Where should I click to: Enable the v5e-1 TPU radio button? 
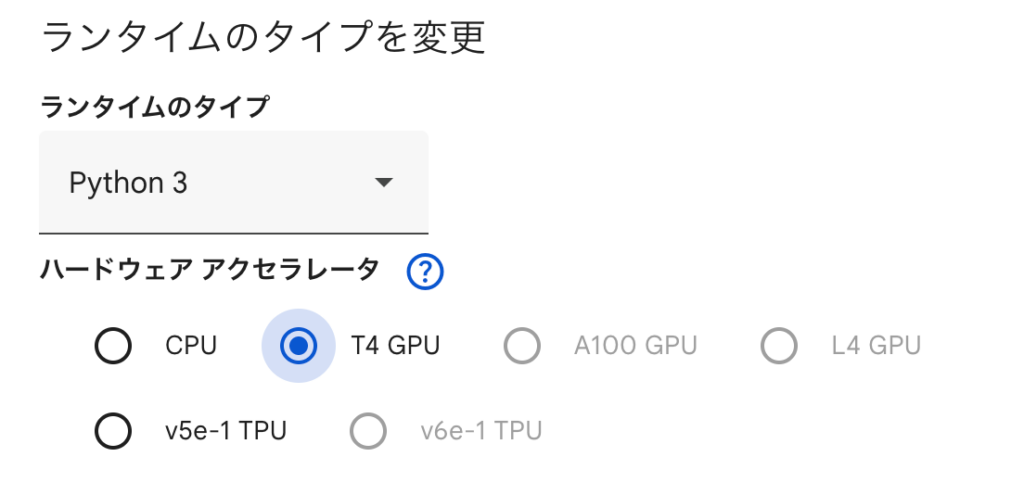coord(113,431)
